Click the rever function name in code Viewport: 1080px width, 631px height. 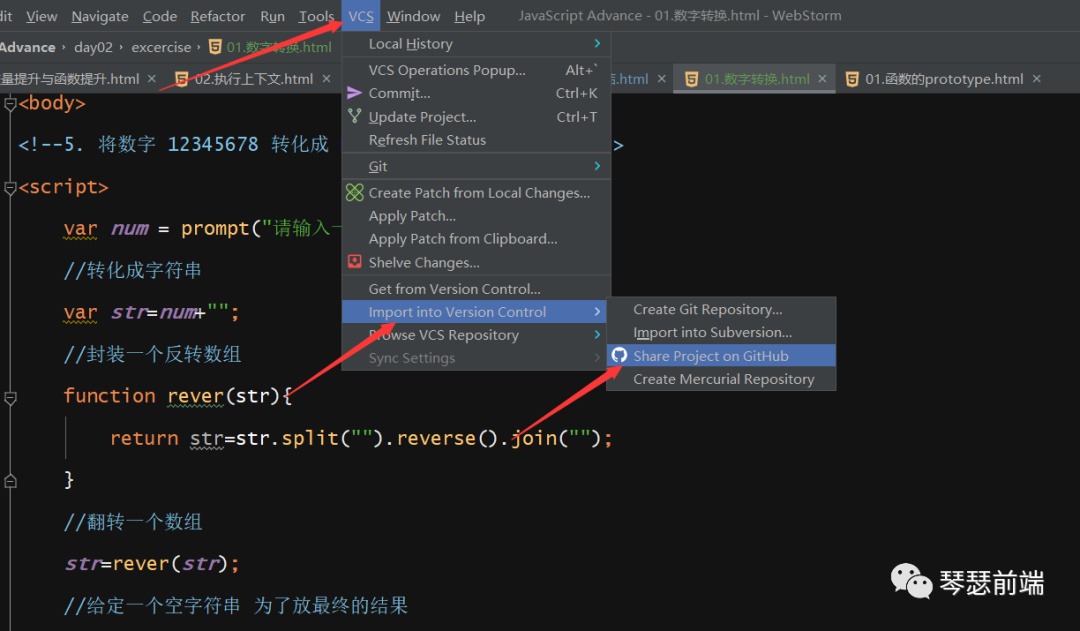click(196, 396)
